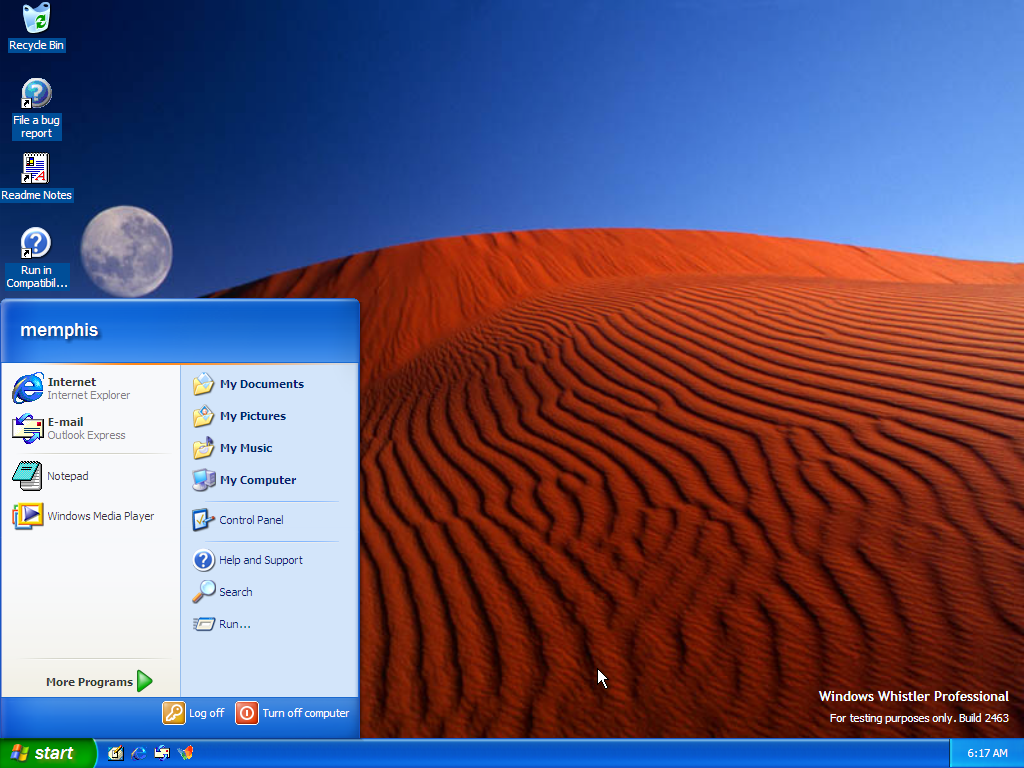Image resolution: width=1024 pixels, height=768 pixels.
Task: Click Show Desktop in Quick Launch
Action: (115, 753)
